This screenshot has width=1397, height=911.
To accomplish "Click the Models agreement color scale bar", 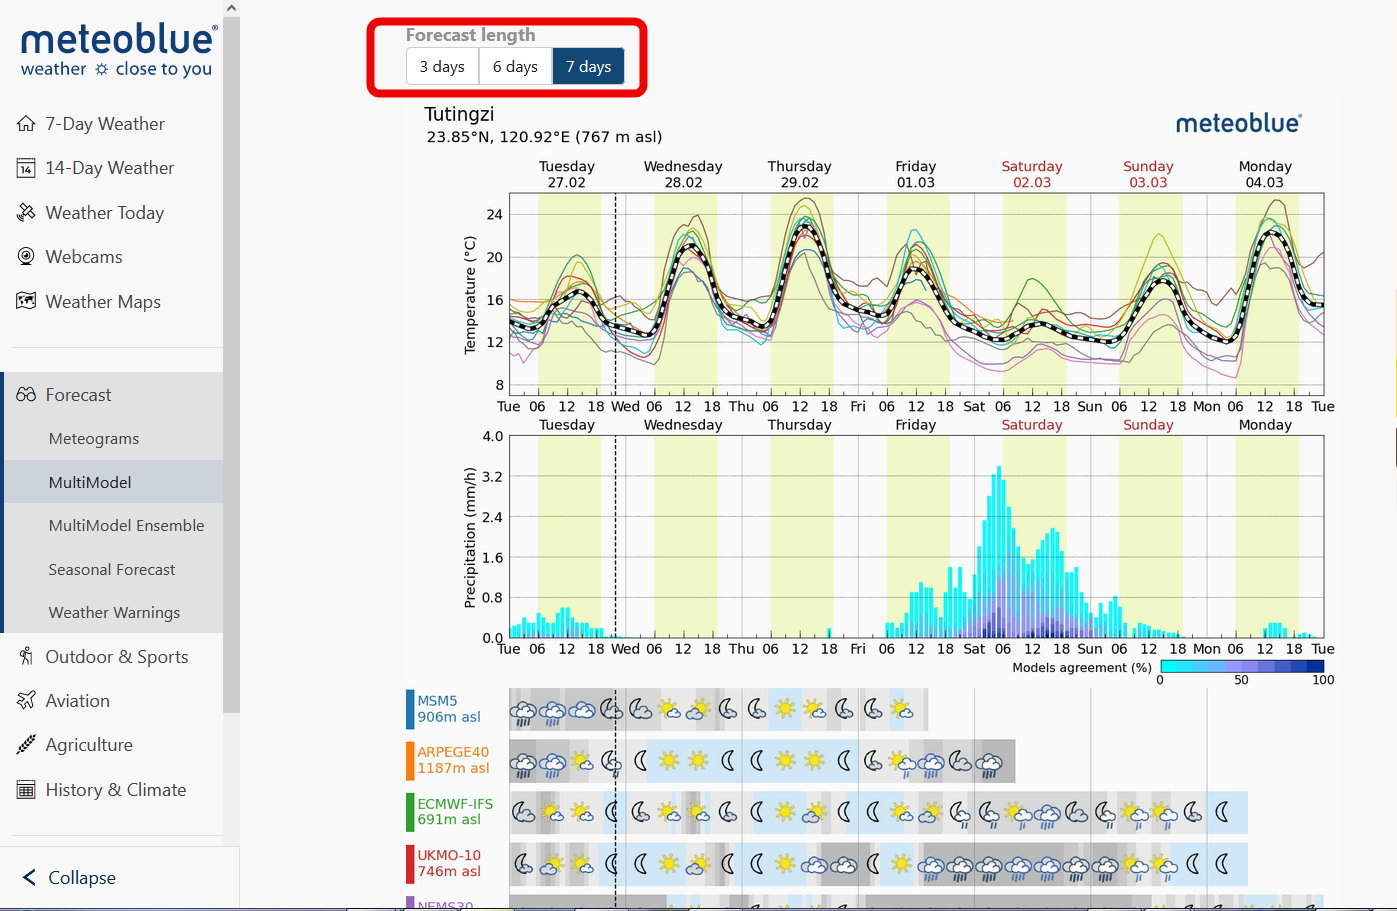I will pos(1242,666).
